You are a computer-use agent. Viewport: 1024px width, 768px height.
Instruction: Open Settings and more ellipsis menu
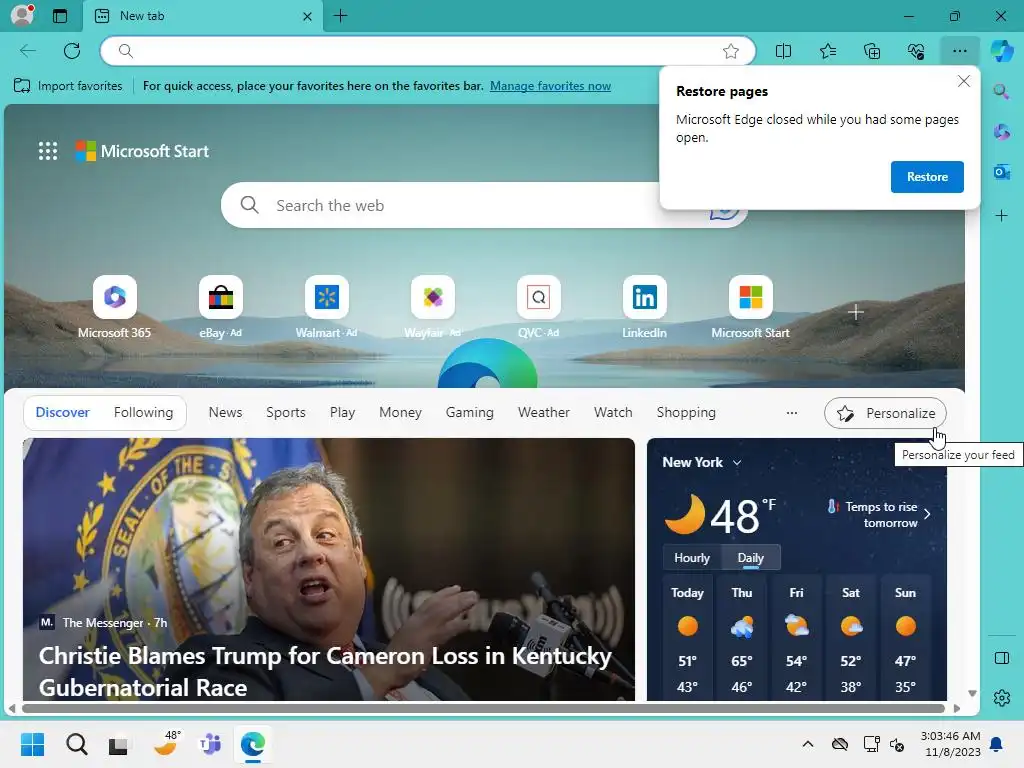(x=959, y=51)
